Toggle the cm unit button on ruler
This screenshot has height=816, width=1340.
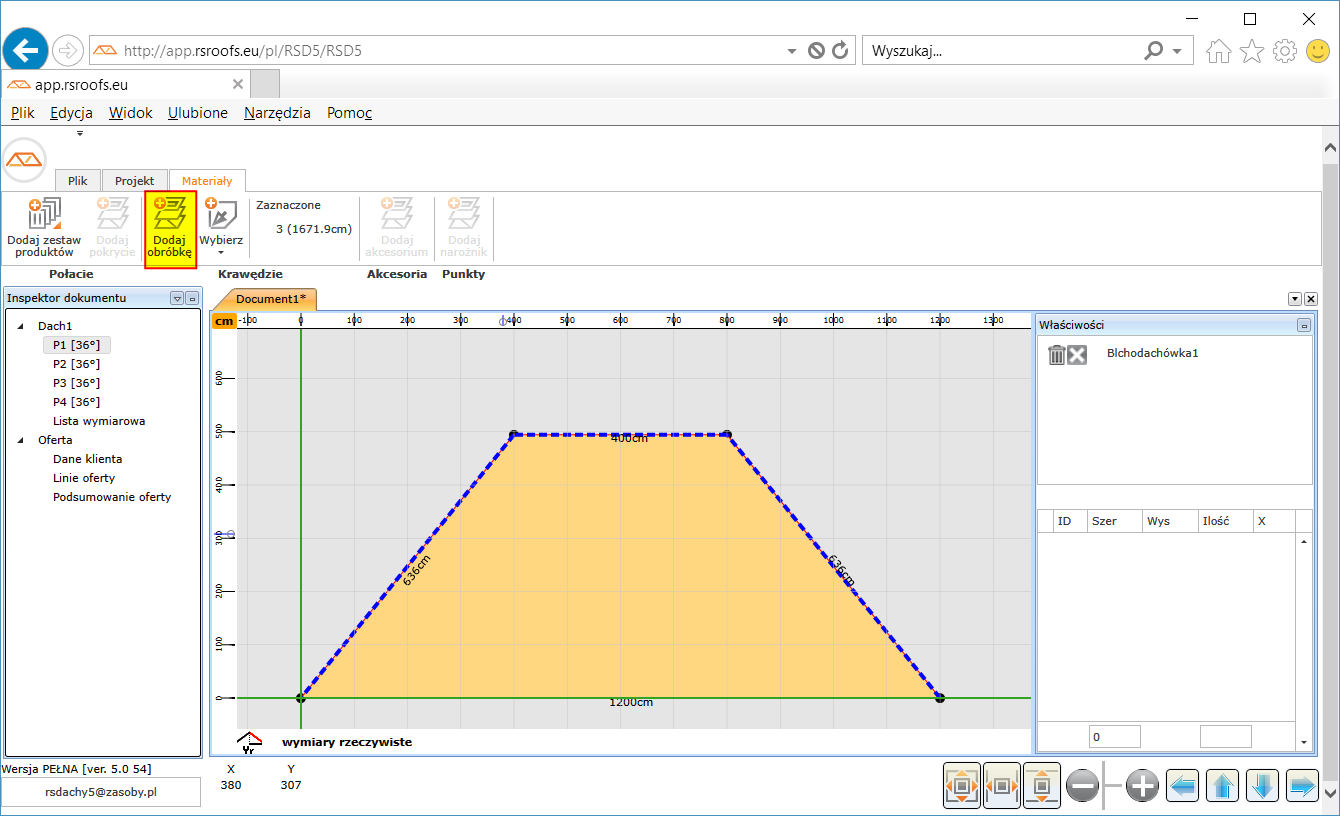(224, 321)
